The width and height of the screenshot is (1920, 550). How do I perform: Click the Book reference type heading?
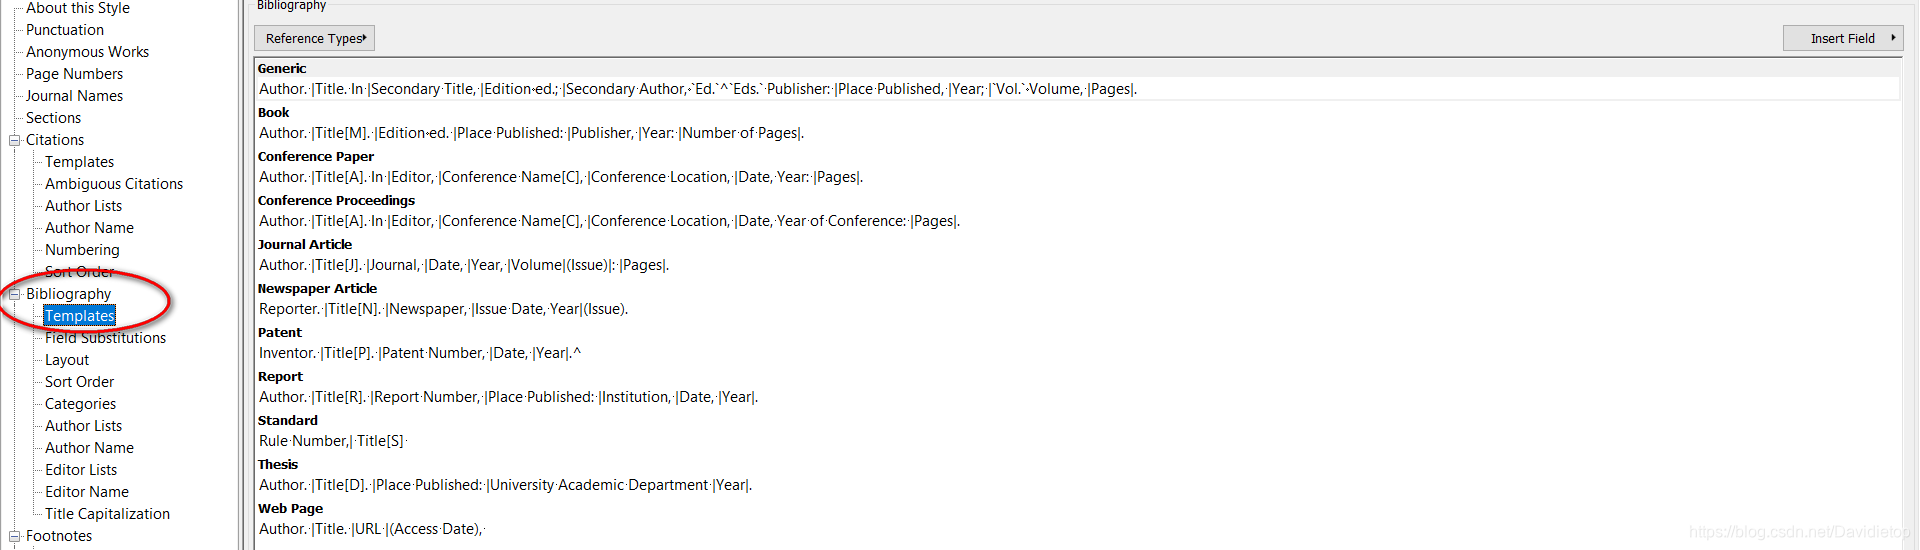273,112
